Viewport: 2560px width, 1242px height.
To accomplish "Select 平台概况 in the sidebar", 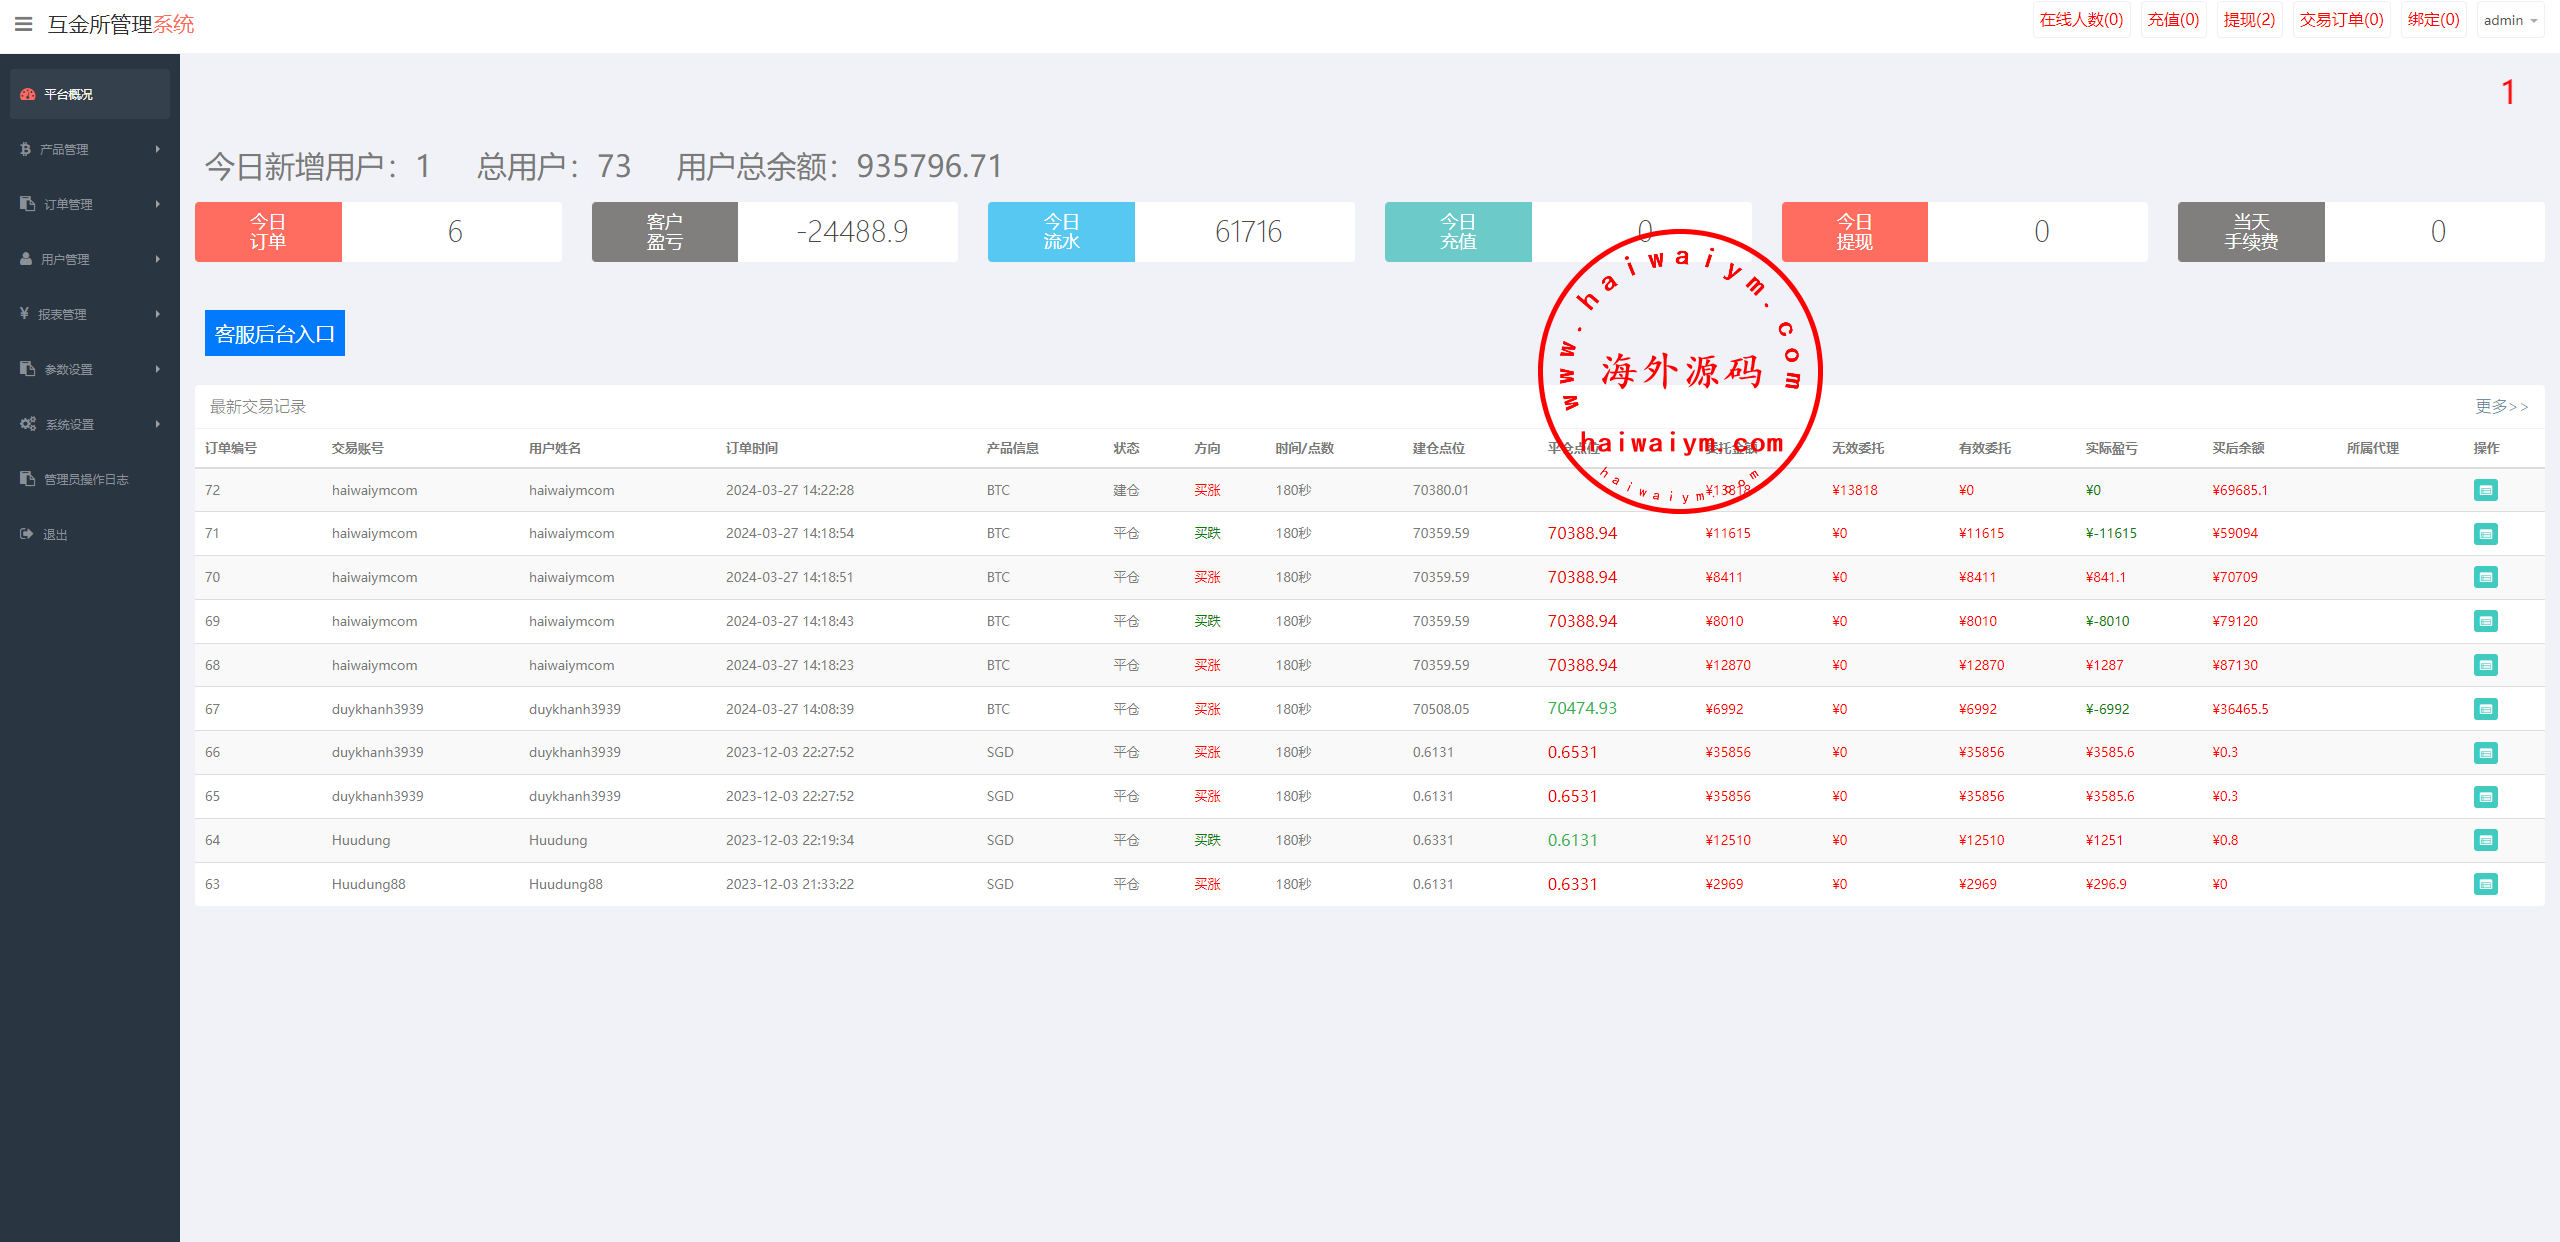I will click(x=68, y=94).
